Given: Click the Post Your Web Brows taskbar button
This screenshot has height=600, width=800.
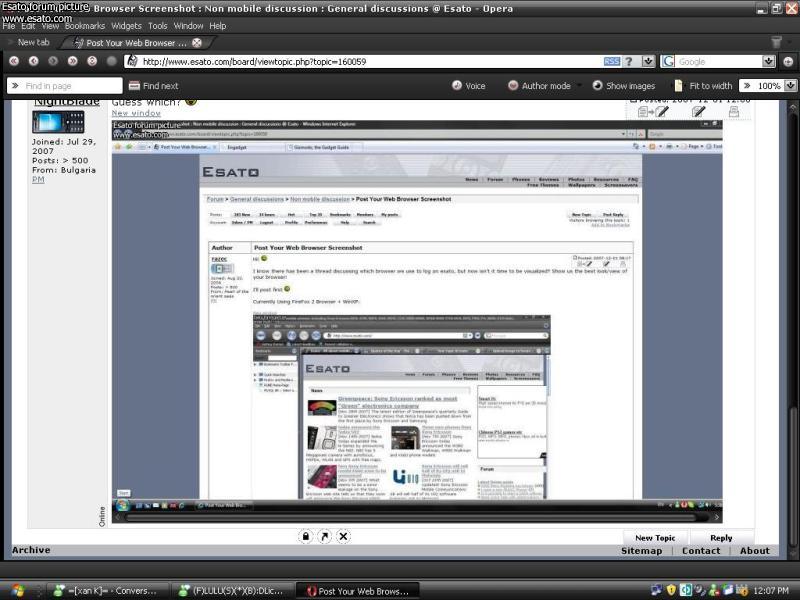Looking at the screenshot, I should (x=358, y=591).
